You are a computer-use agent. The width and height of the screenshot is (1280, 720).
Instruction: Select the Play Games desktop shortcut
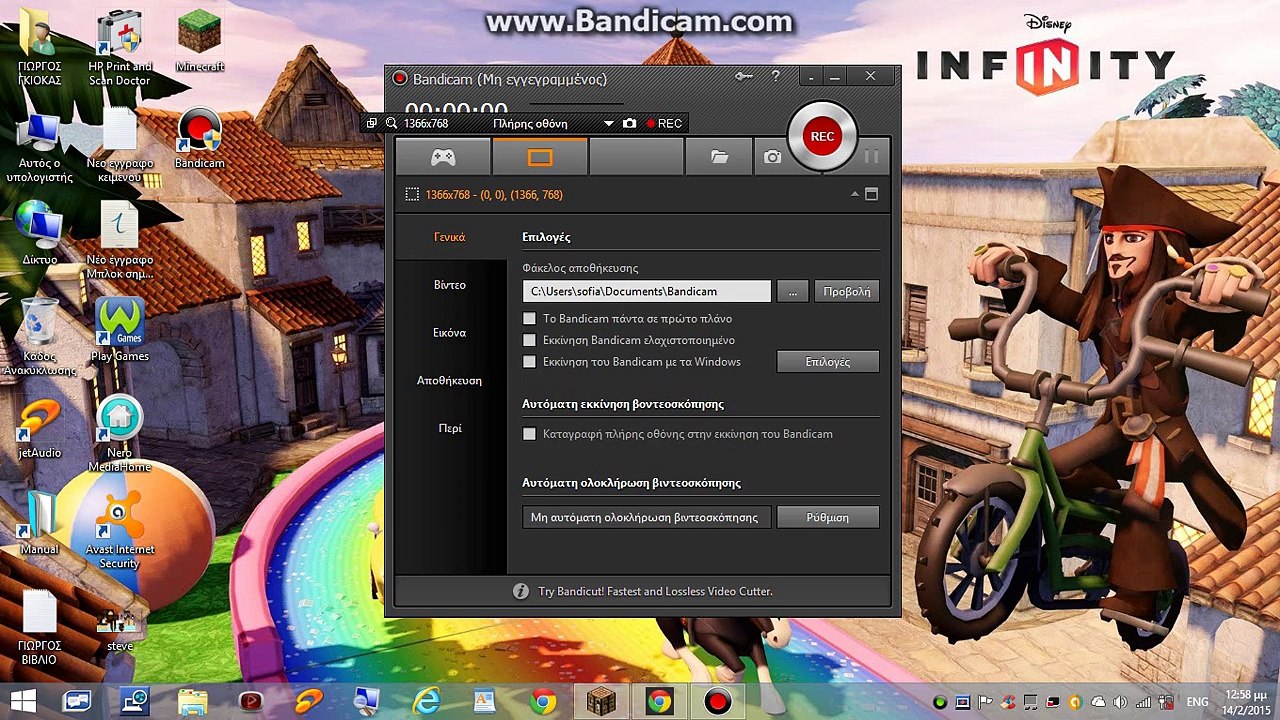(120, 330)
